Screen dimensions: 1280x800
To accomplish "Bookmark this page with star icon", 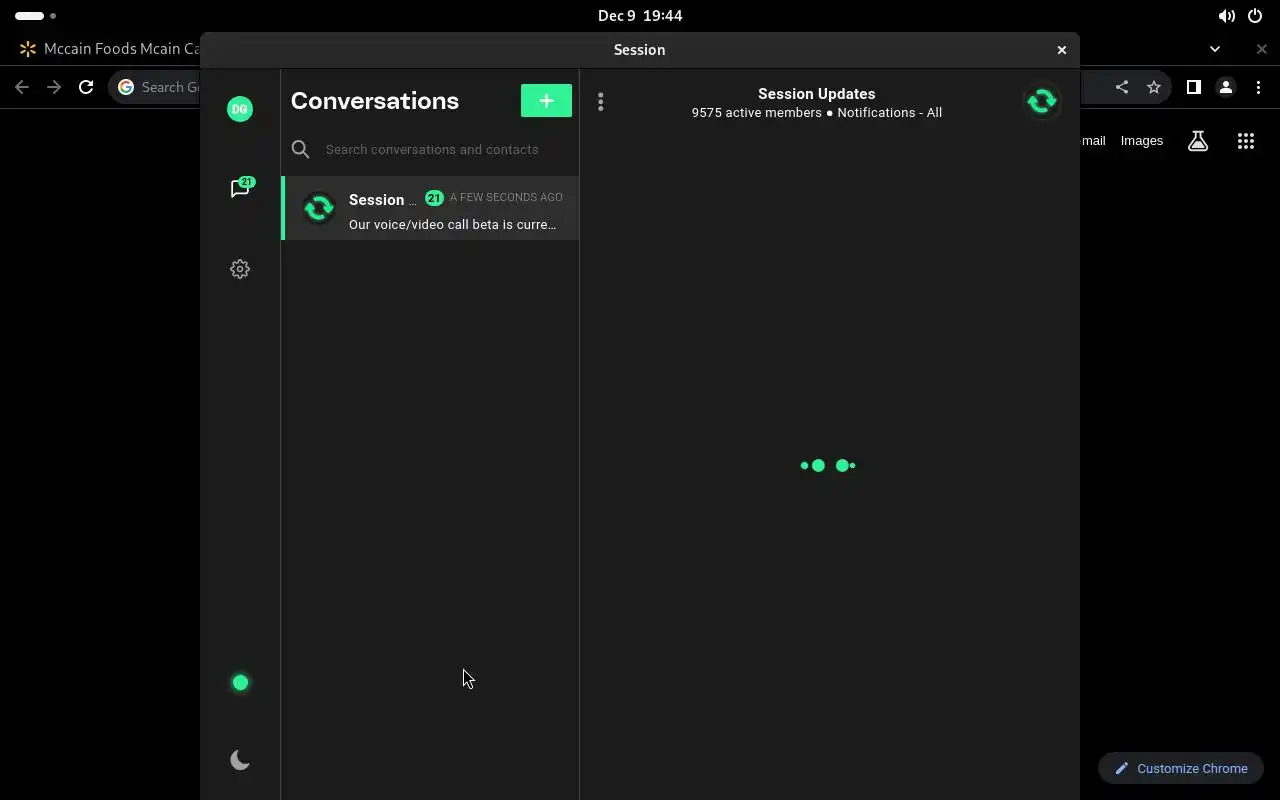I will [x=1154, y=87].
